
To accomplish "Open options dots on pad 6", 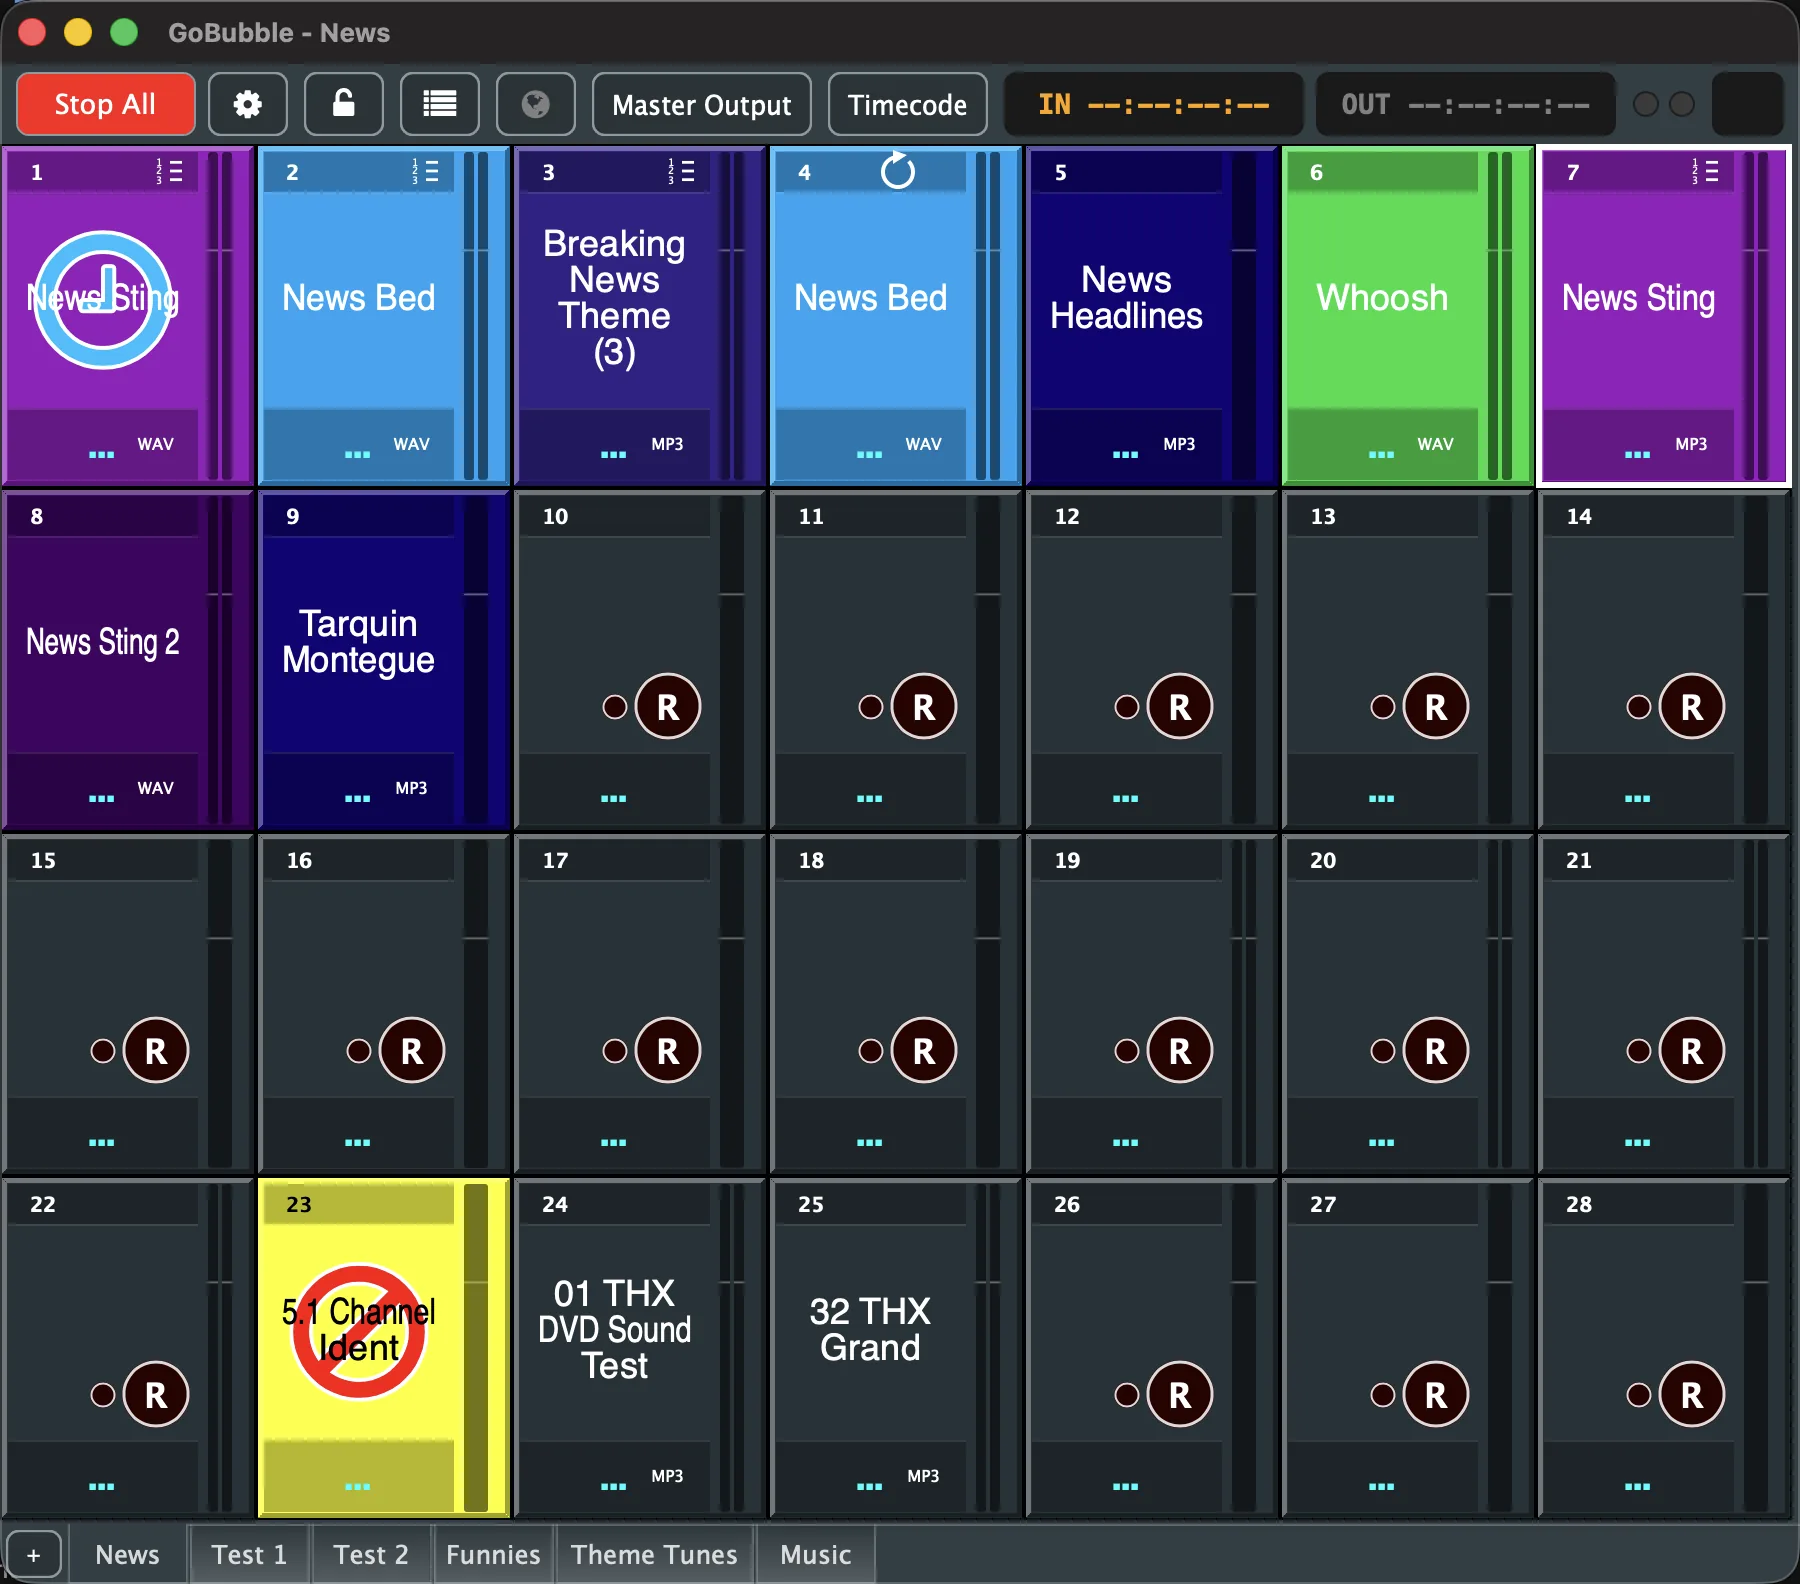I will [1381, 454].
